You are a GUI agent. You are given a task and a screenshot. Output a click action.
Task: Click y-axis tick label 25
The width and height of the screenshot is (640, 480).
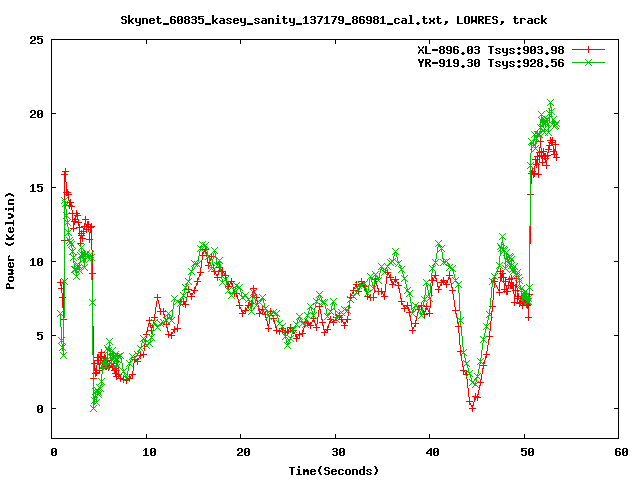point(36,40)
